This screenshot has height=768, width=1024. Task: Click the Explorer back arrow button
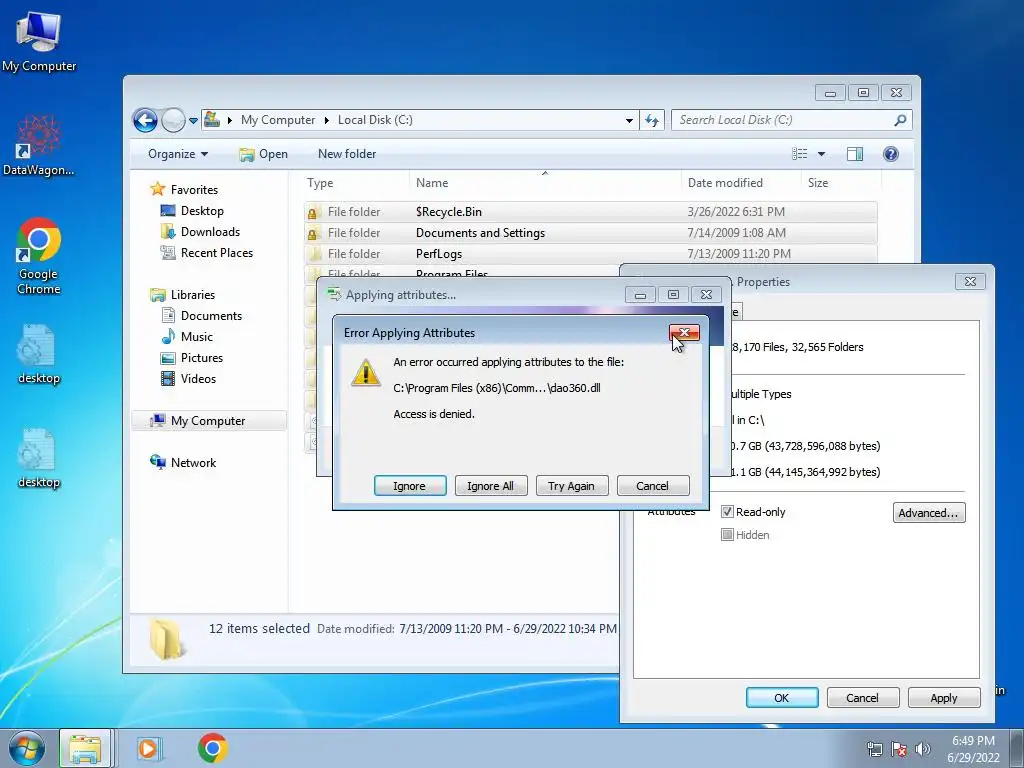click(145, 120)
